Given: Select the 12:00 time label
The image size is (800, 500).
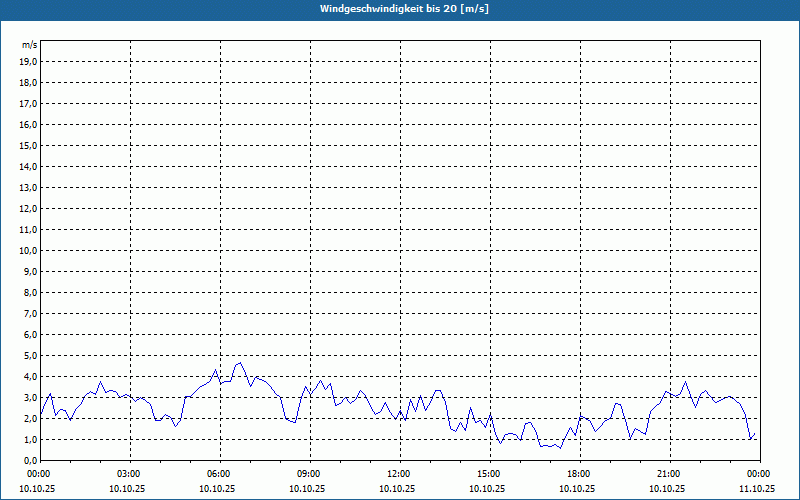Looking at the screenshot, I should point(398,474).
